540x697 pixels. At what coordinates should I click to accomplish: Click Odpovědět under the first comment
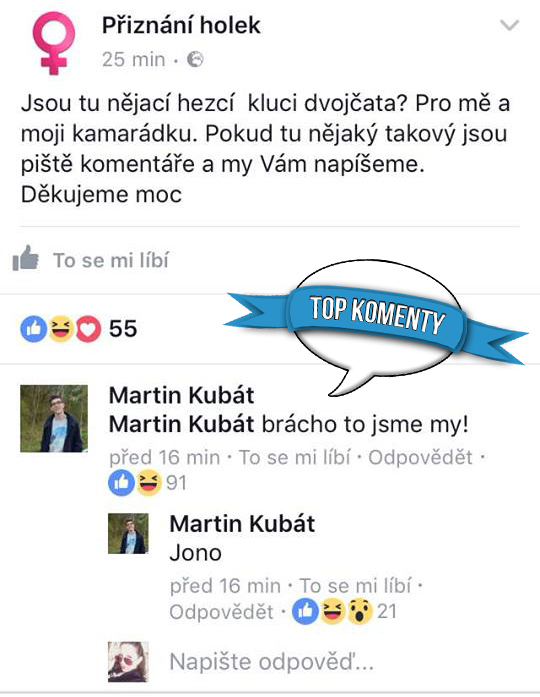pyautogui.click(x=420, y=457)
